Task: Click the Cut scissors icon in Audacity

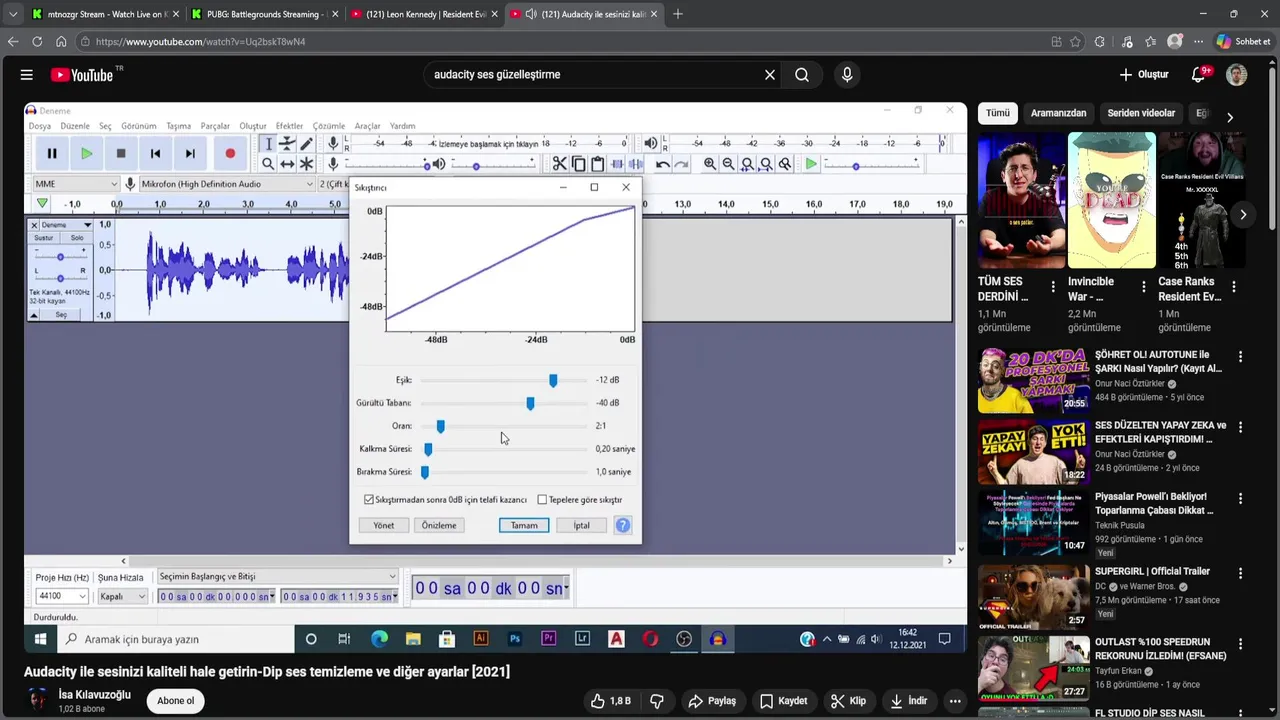Action: (560, 164)
